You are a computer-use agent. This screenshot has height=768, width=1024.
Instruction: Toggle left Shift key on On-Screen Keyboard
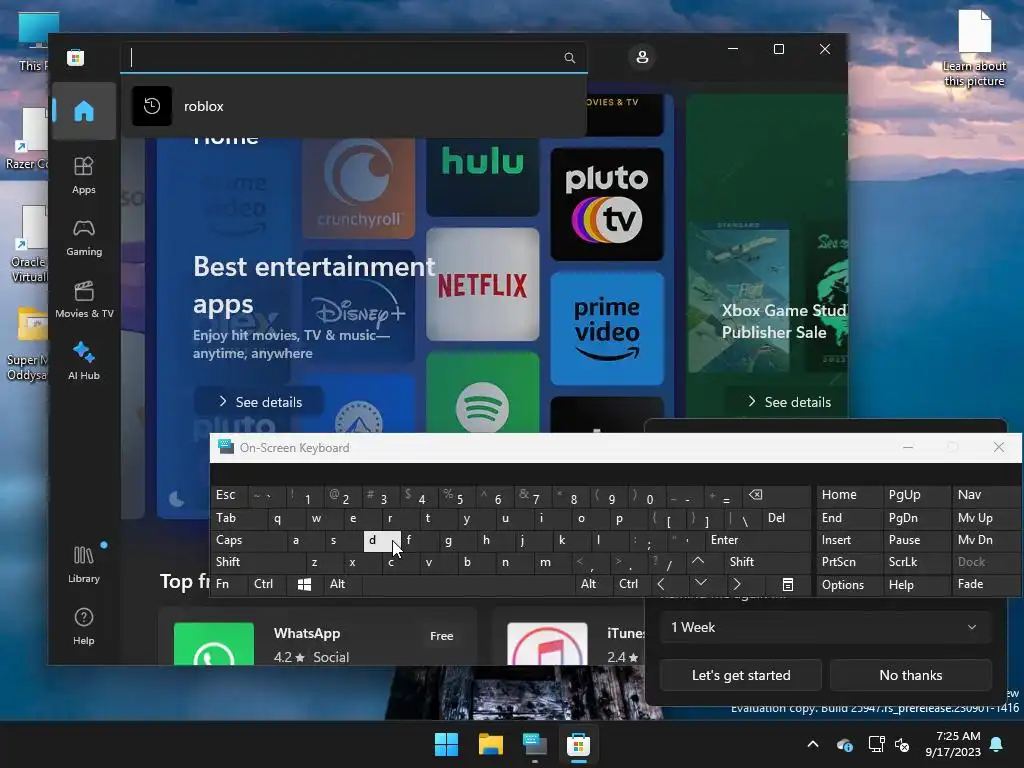258,562
